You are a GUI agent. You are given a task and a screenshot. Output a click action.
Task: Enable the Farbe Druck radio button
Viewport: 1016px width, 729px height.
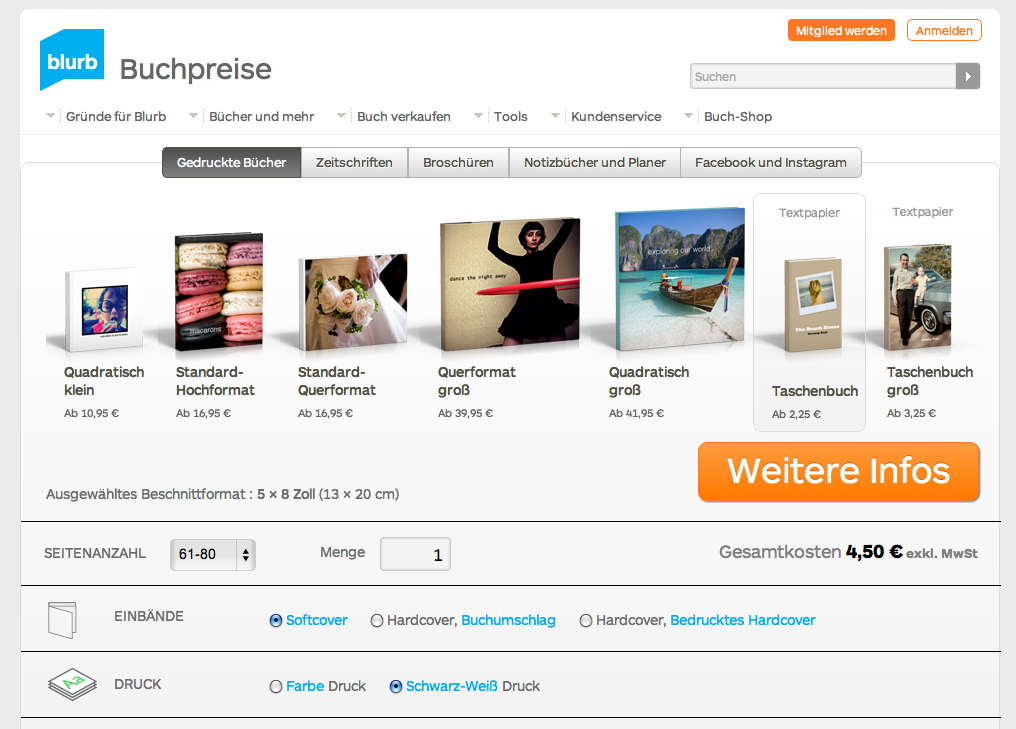click(276, 686)
